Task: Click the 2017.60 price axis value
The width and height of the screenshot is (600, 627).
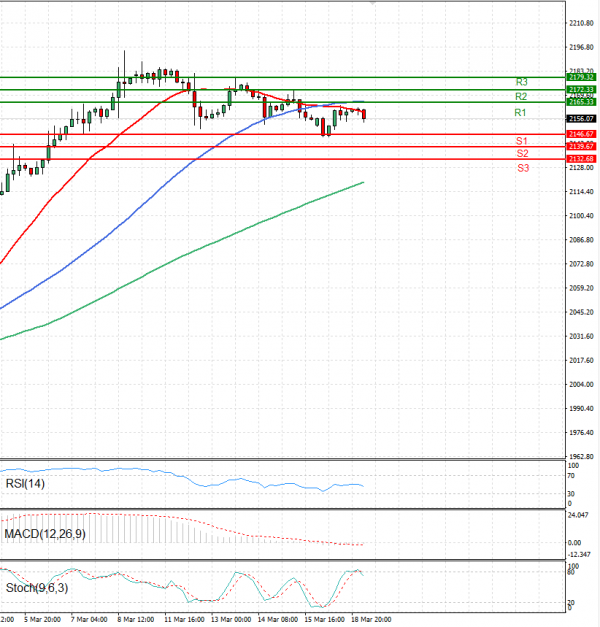Action: point(581,360)
